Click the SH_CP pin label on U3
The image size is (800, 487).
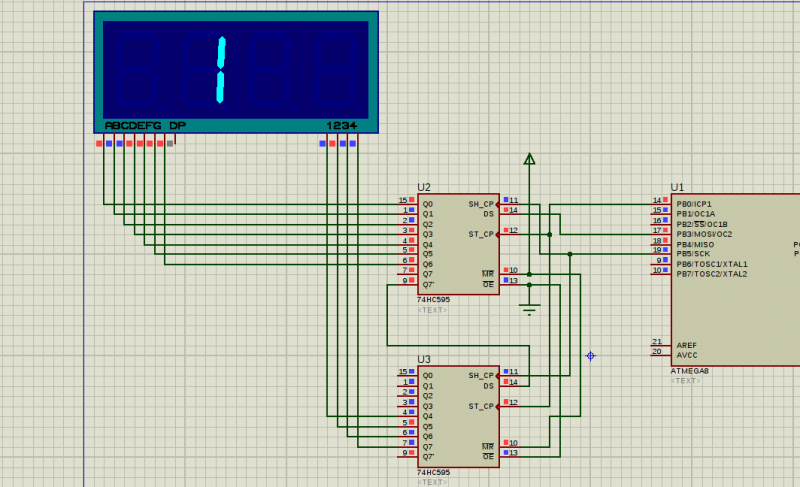click(x=481, y=376)
